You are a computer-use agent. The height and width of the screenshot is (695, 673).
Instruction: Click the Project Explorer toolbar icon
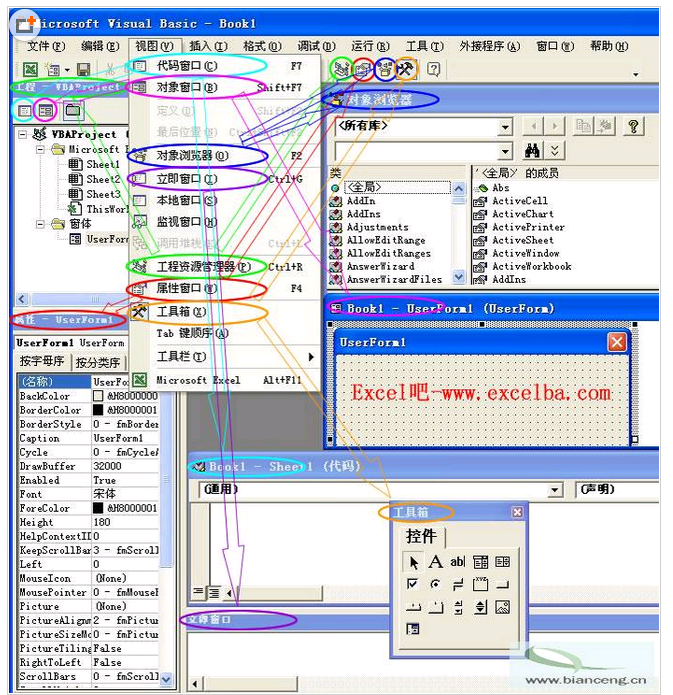(341, 69)
